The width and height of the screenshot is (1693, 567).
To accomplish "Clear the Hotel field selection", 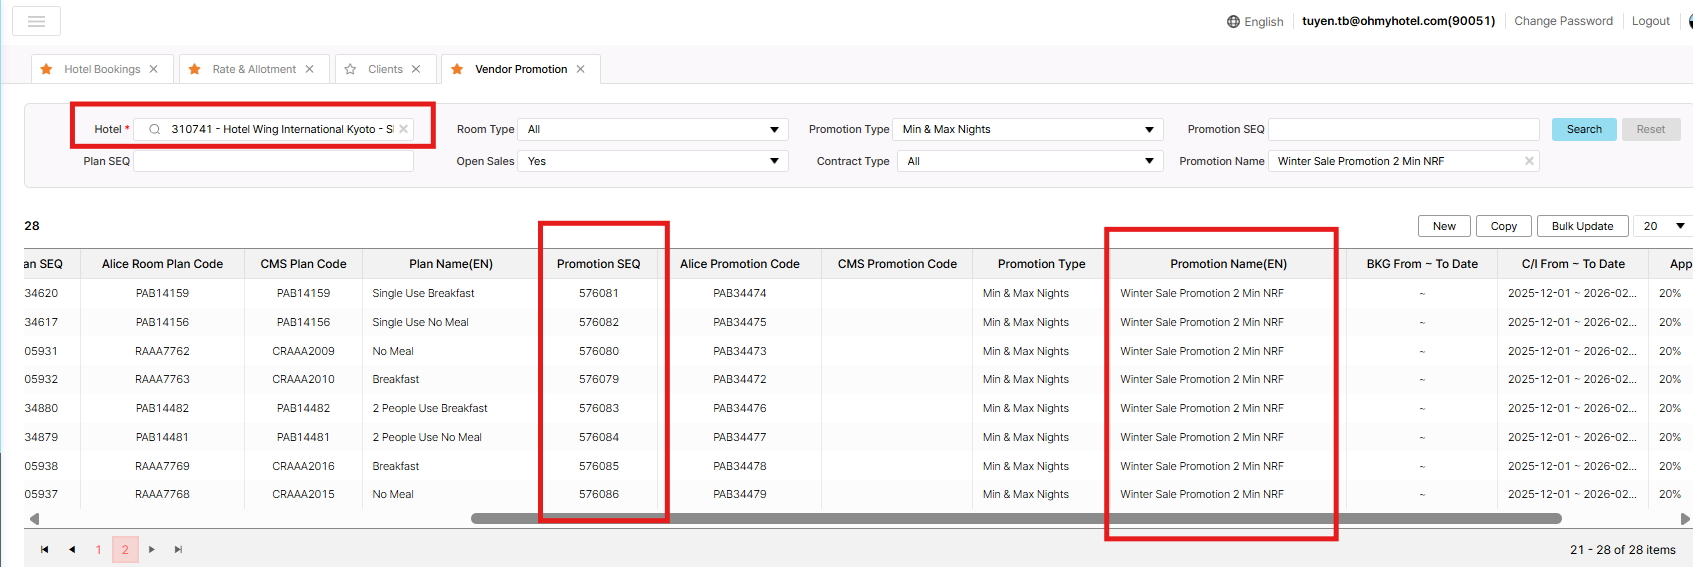I will pos(404,129).
